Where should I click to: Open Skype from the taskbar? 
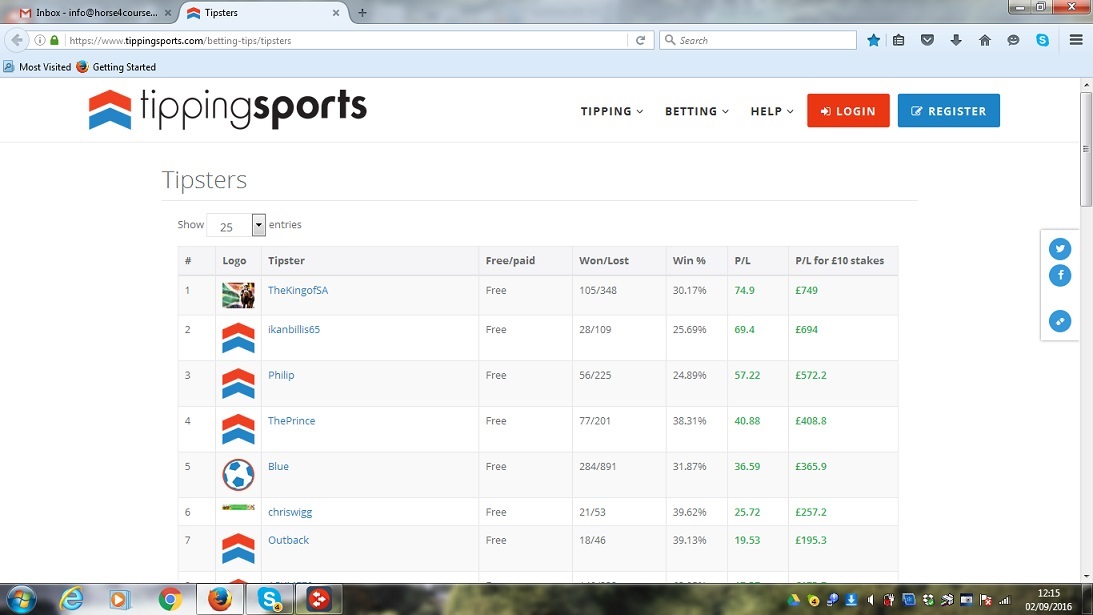269,599
